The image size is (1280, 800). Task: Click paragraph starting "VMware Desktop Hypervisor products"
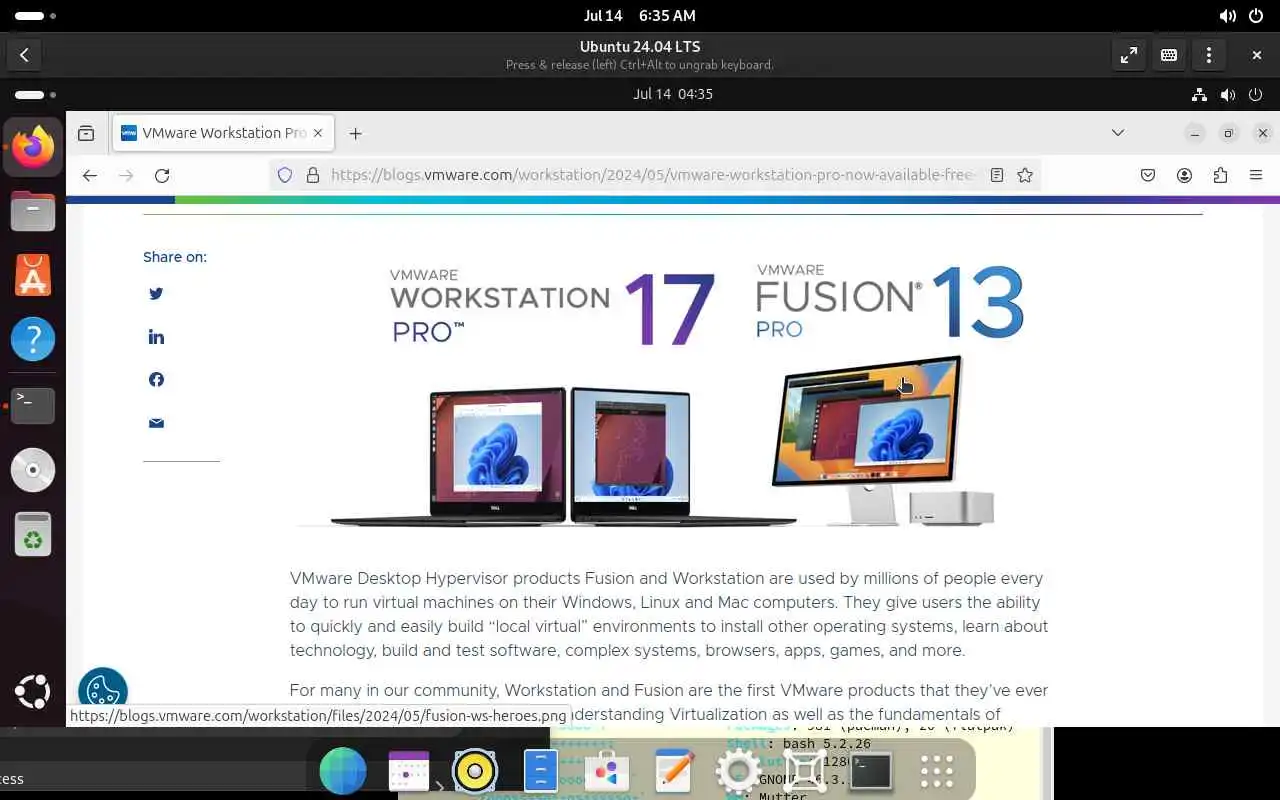click(x=669, y=614)
